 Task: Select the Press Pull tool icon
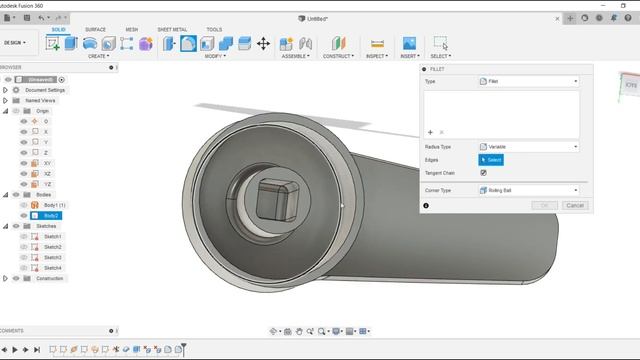(x=169, y=44)
